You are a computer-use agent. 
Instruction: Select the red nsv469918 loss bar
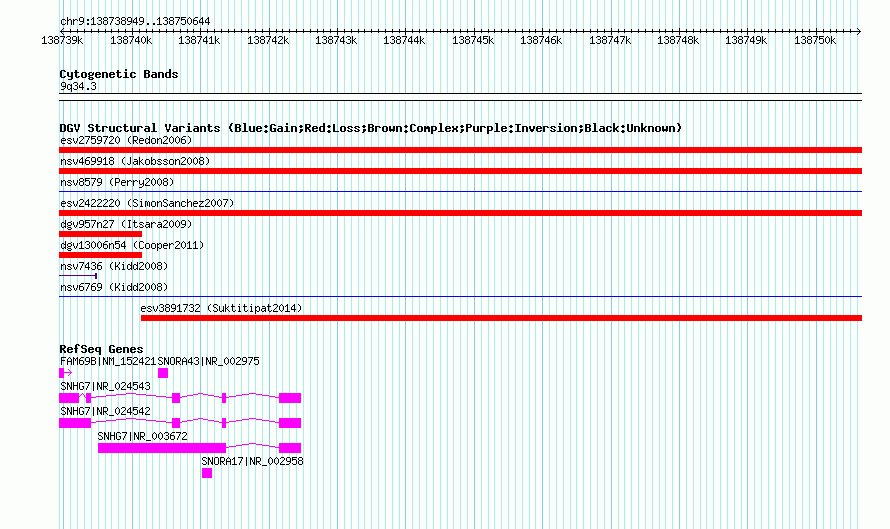tap(460, 171)
